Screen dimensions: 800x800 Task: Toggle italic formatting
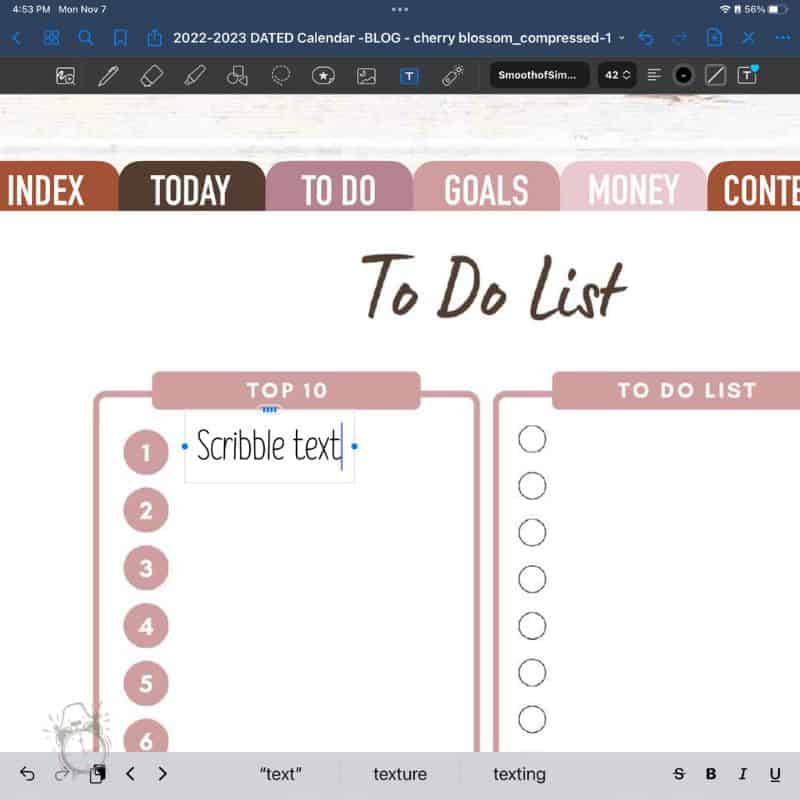[x=743, y=774]
